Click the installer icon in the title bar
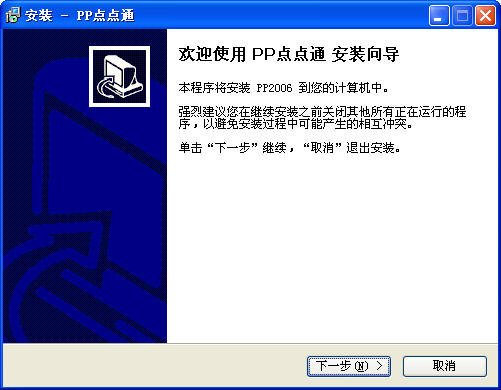Screen dimensions: 501x390 pos(13,15)
